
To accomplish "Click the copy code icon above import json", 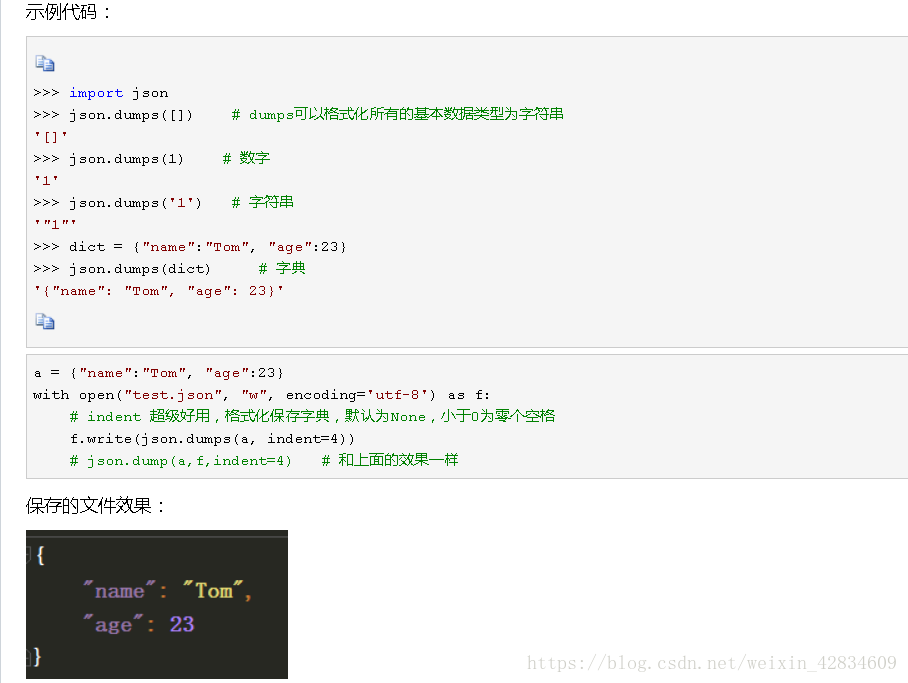I will pos(45,63).
